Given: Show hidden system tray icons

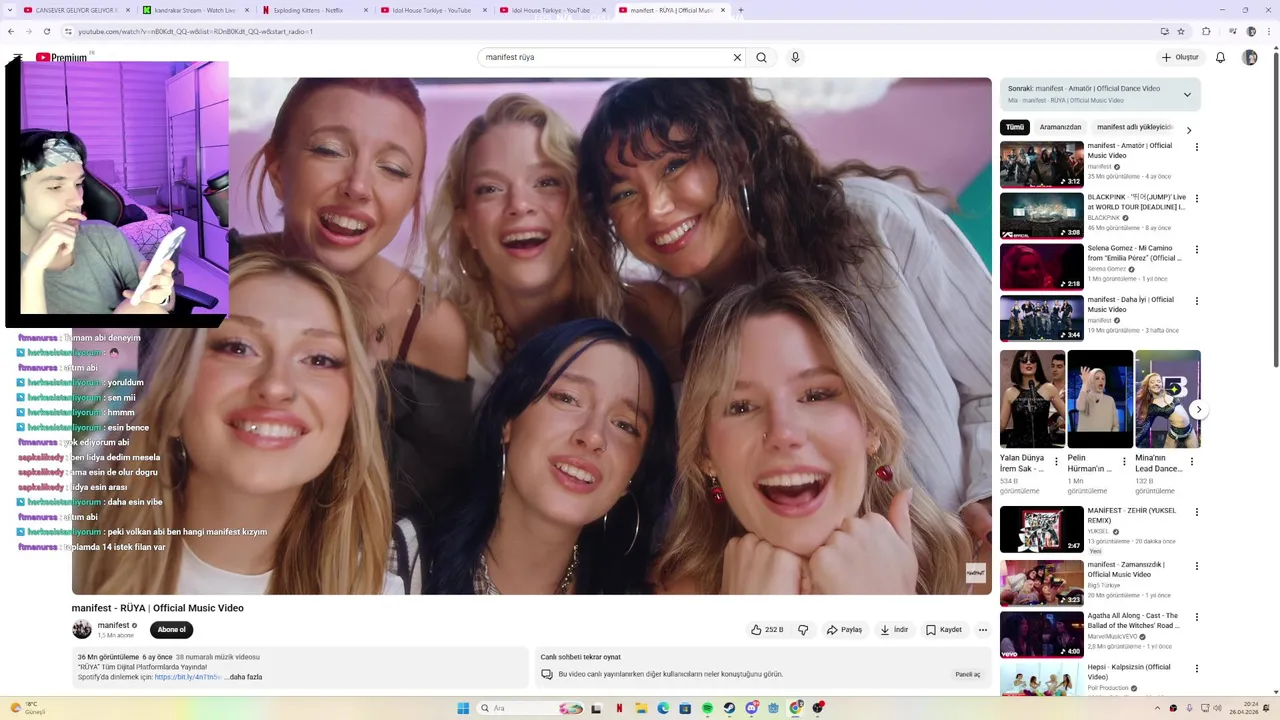Looking at the screenshot, I should [1158, 708].
